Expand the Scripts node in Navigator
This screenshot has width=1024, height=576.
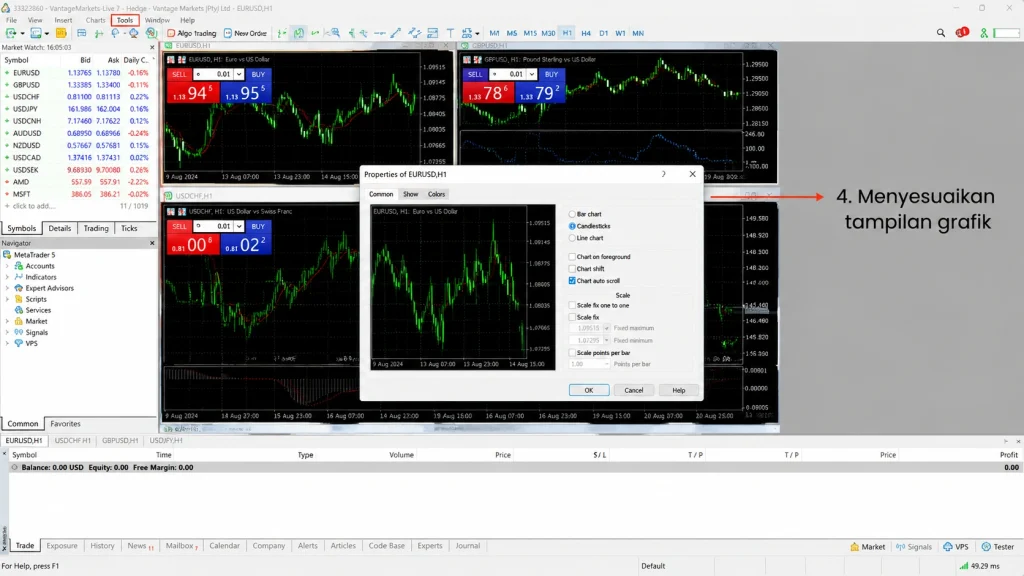pyautogui.click(x=7, y=299)
